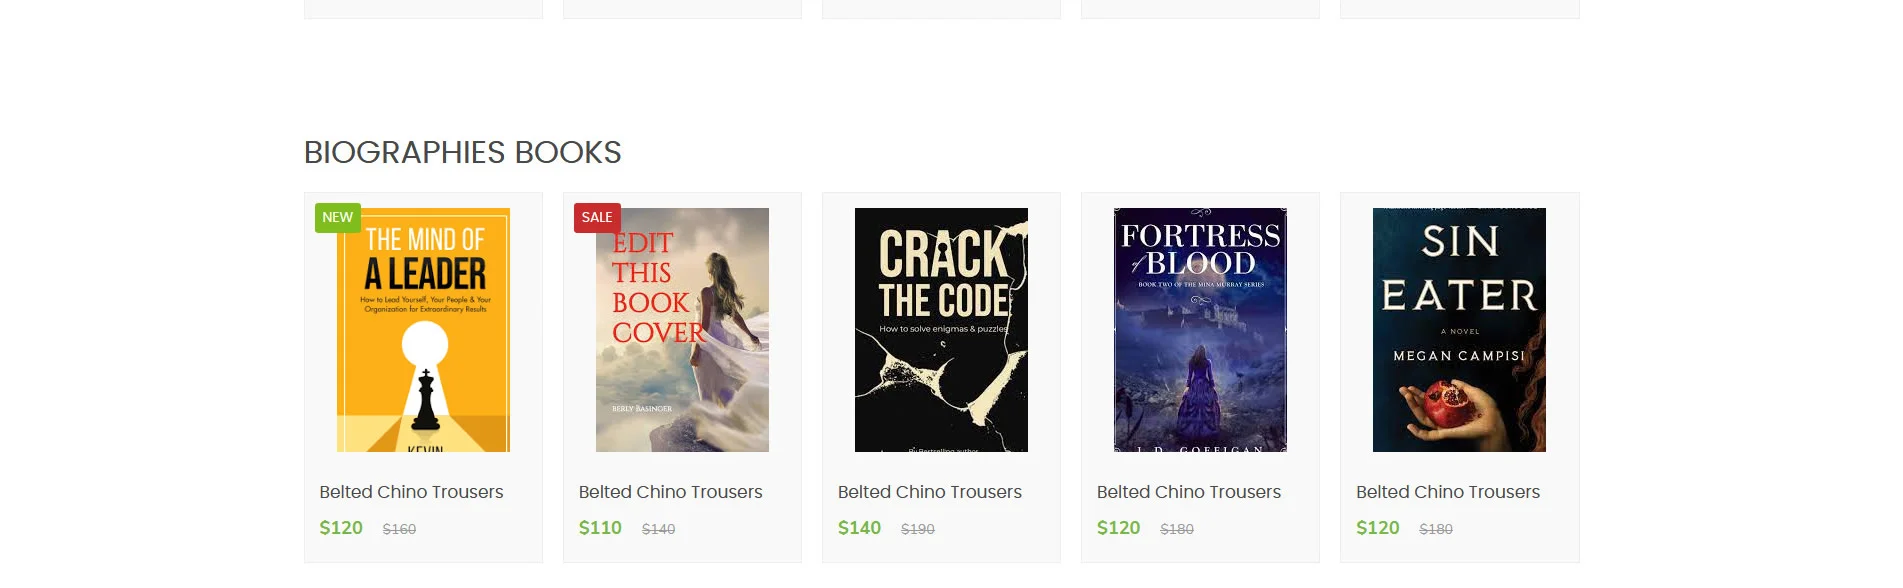Click the red SALE badge
Screen dimensions: 1903x588
coord(597,217)
